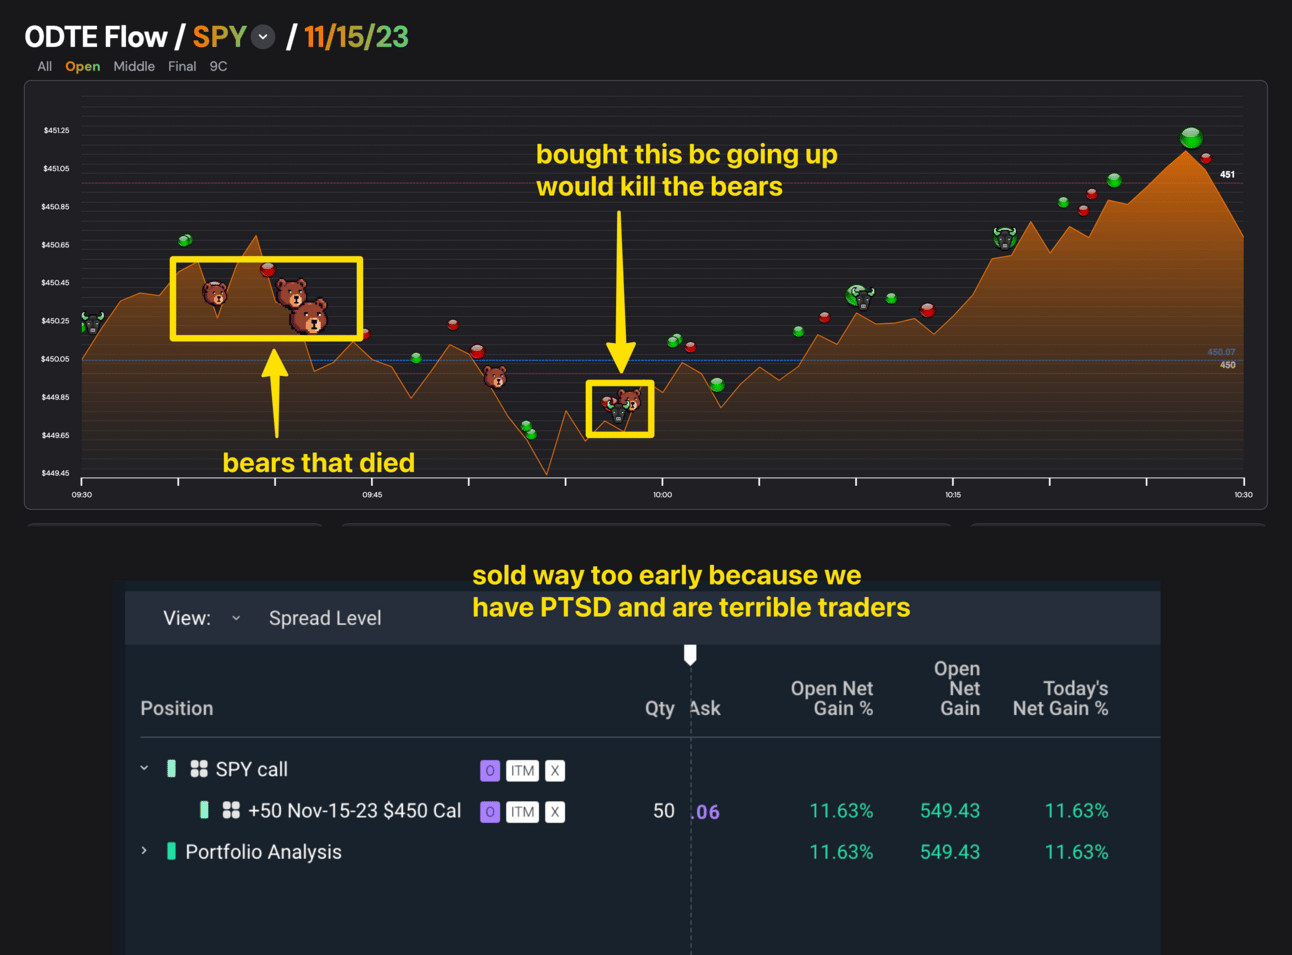The height and width of the screenshot is (955, 1292).
Task: Sort by Today's Net Gain % header
Action: tap(1060, 698)
